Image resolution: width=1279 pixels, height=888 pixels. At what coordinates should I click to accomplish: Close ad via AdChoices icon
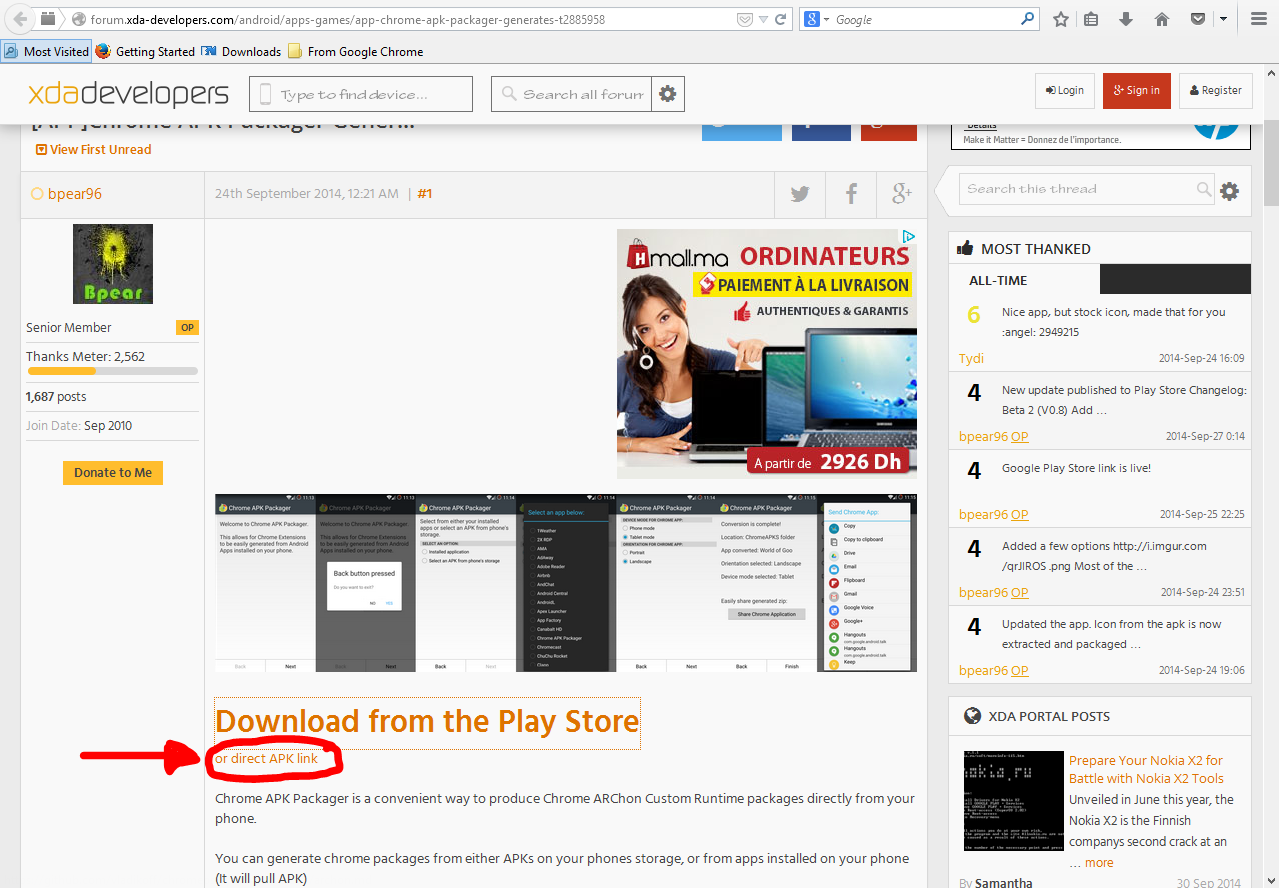tap(909, 237)
